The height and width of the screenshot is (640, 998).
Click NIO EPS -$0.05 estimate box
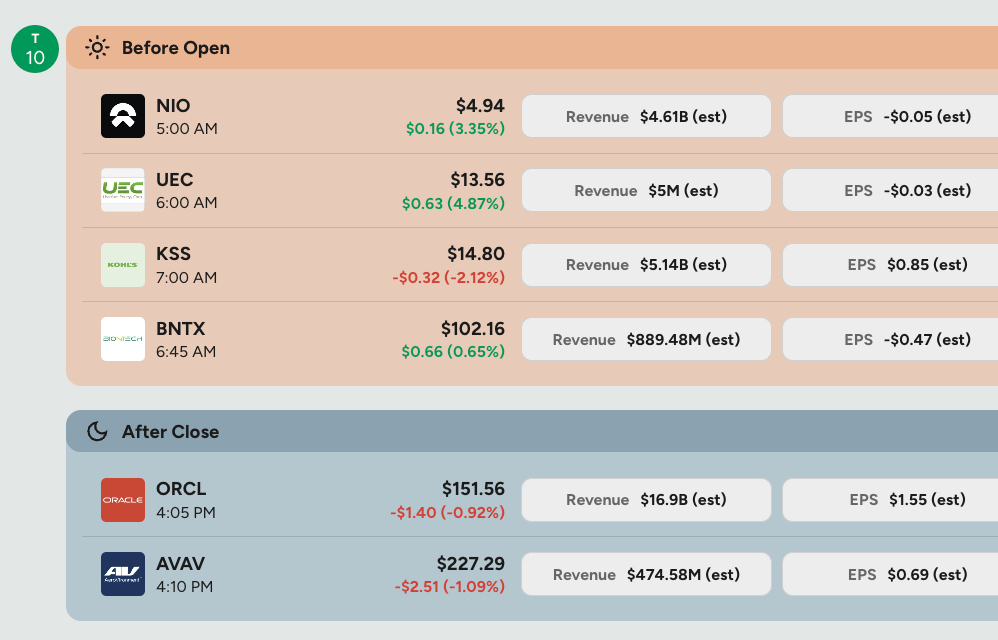[890, 116]
